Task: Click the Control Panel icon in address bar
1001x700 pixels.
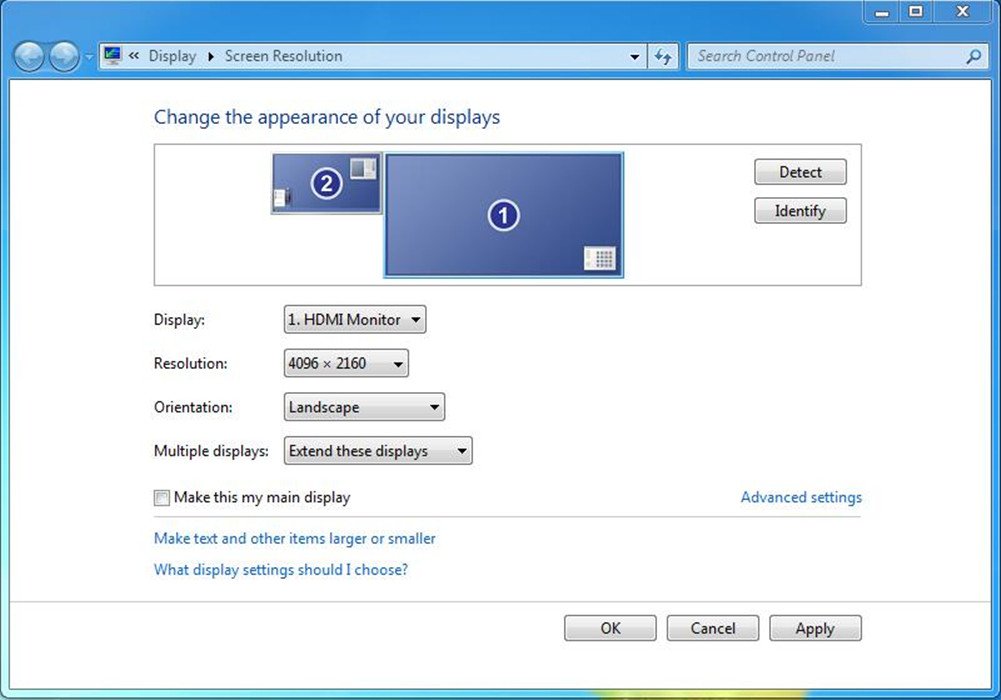Action: [x=112, y=56]
